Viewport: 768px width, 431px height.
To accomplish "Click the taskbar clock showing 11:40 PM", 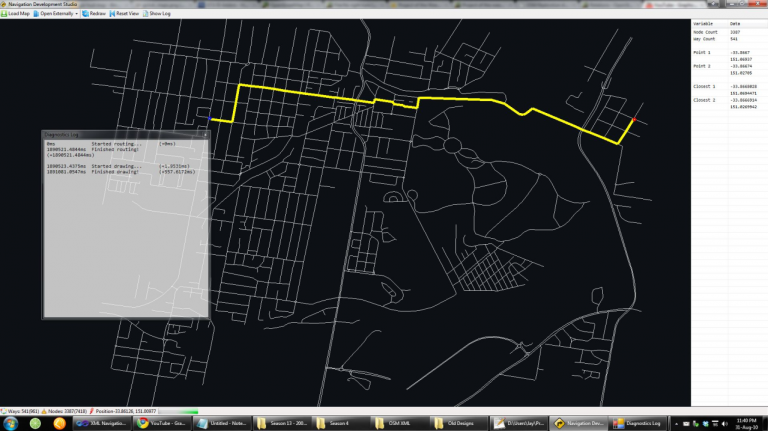I will pyautogui.click(x=746, y=424).
